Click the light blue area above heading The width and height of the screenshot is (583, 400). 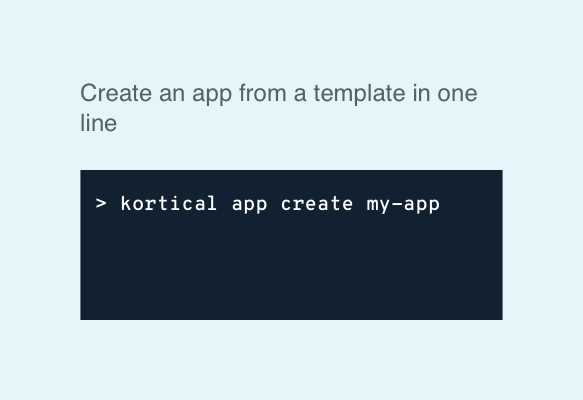coord(291,37)
